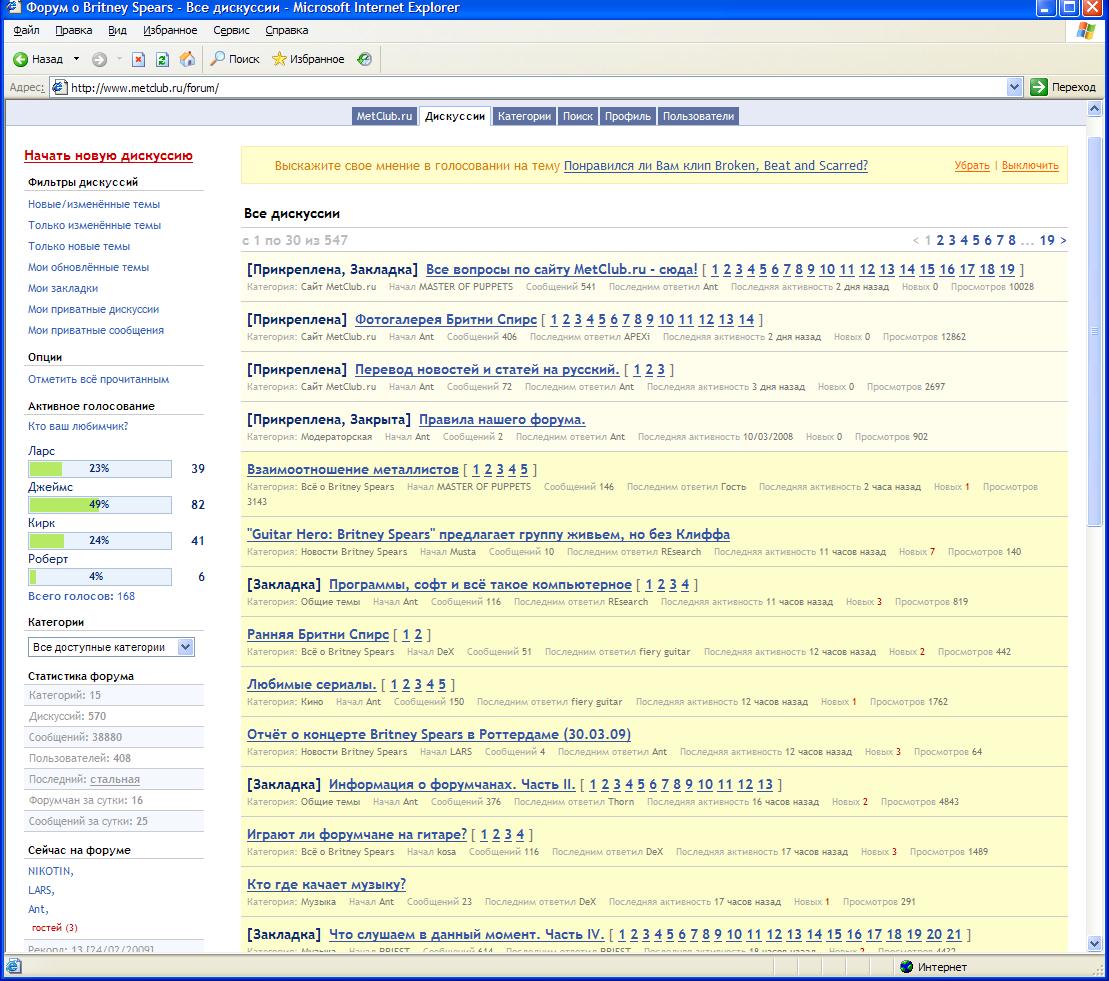Open Фотогалерея Бритни Спирс discussion
The image size is (1109, 981).
446,320
